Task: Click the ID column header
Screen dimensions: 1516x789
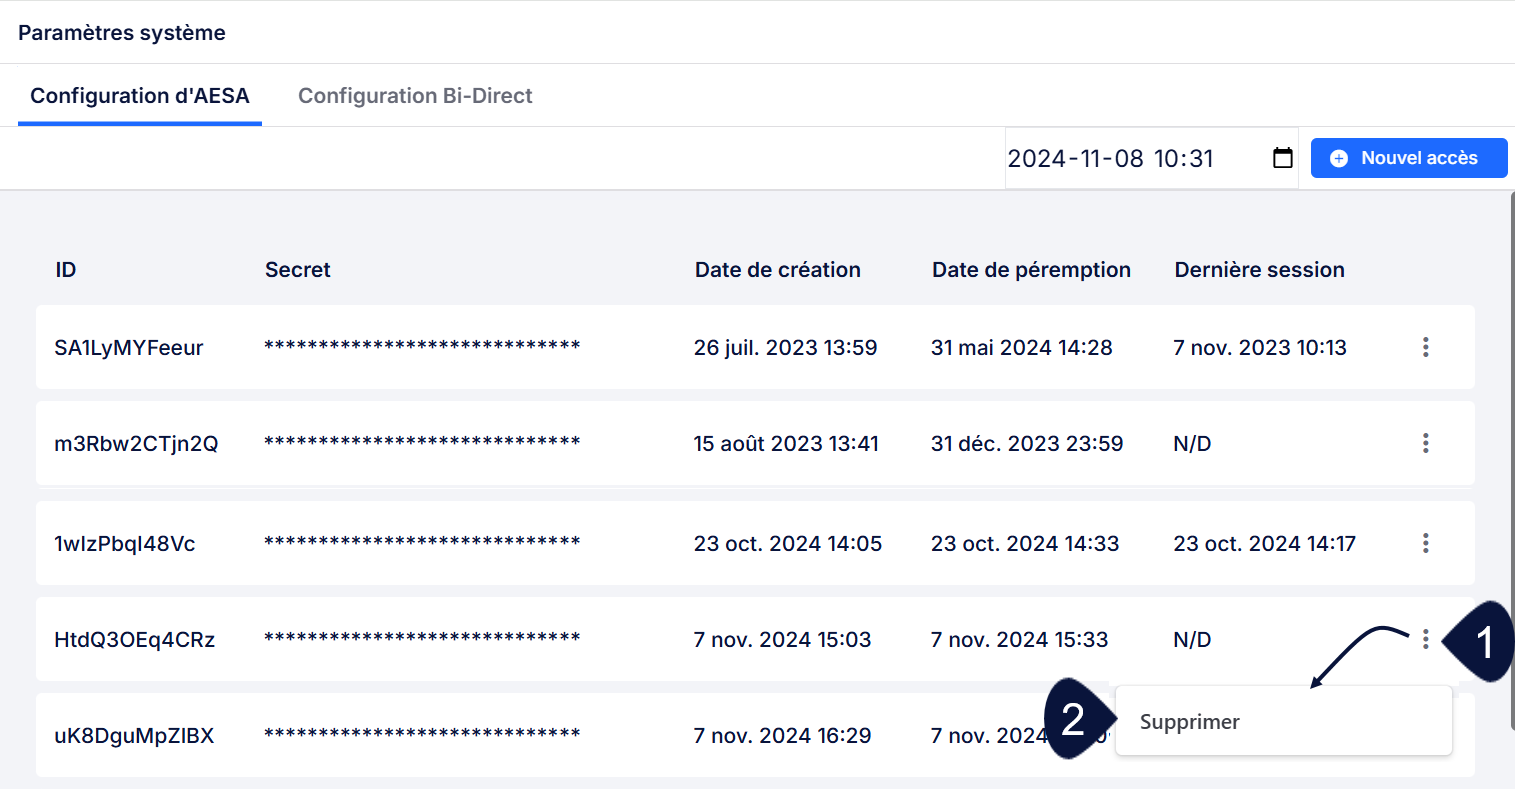Action: (66, 270)
